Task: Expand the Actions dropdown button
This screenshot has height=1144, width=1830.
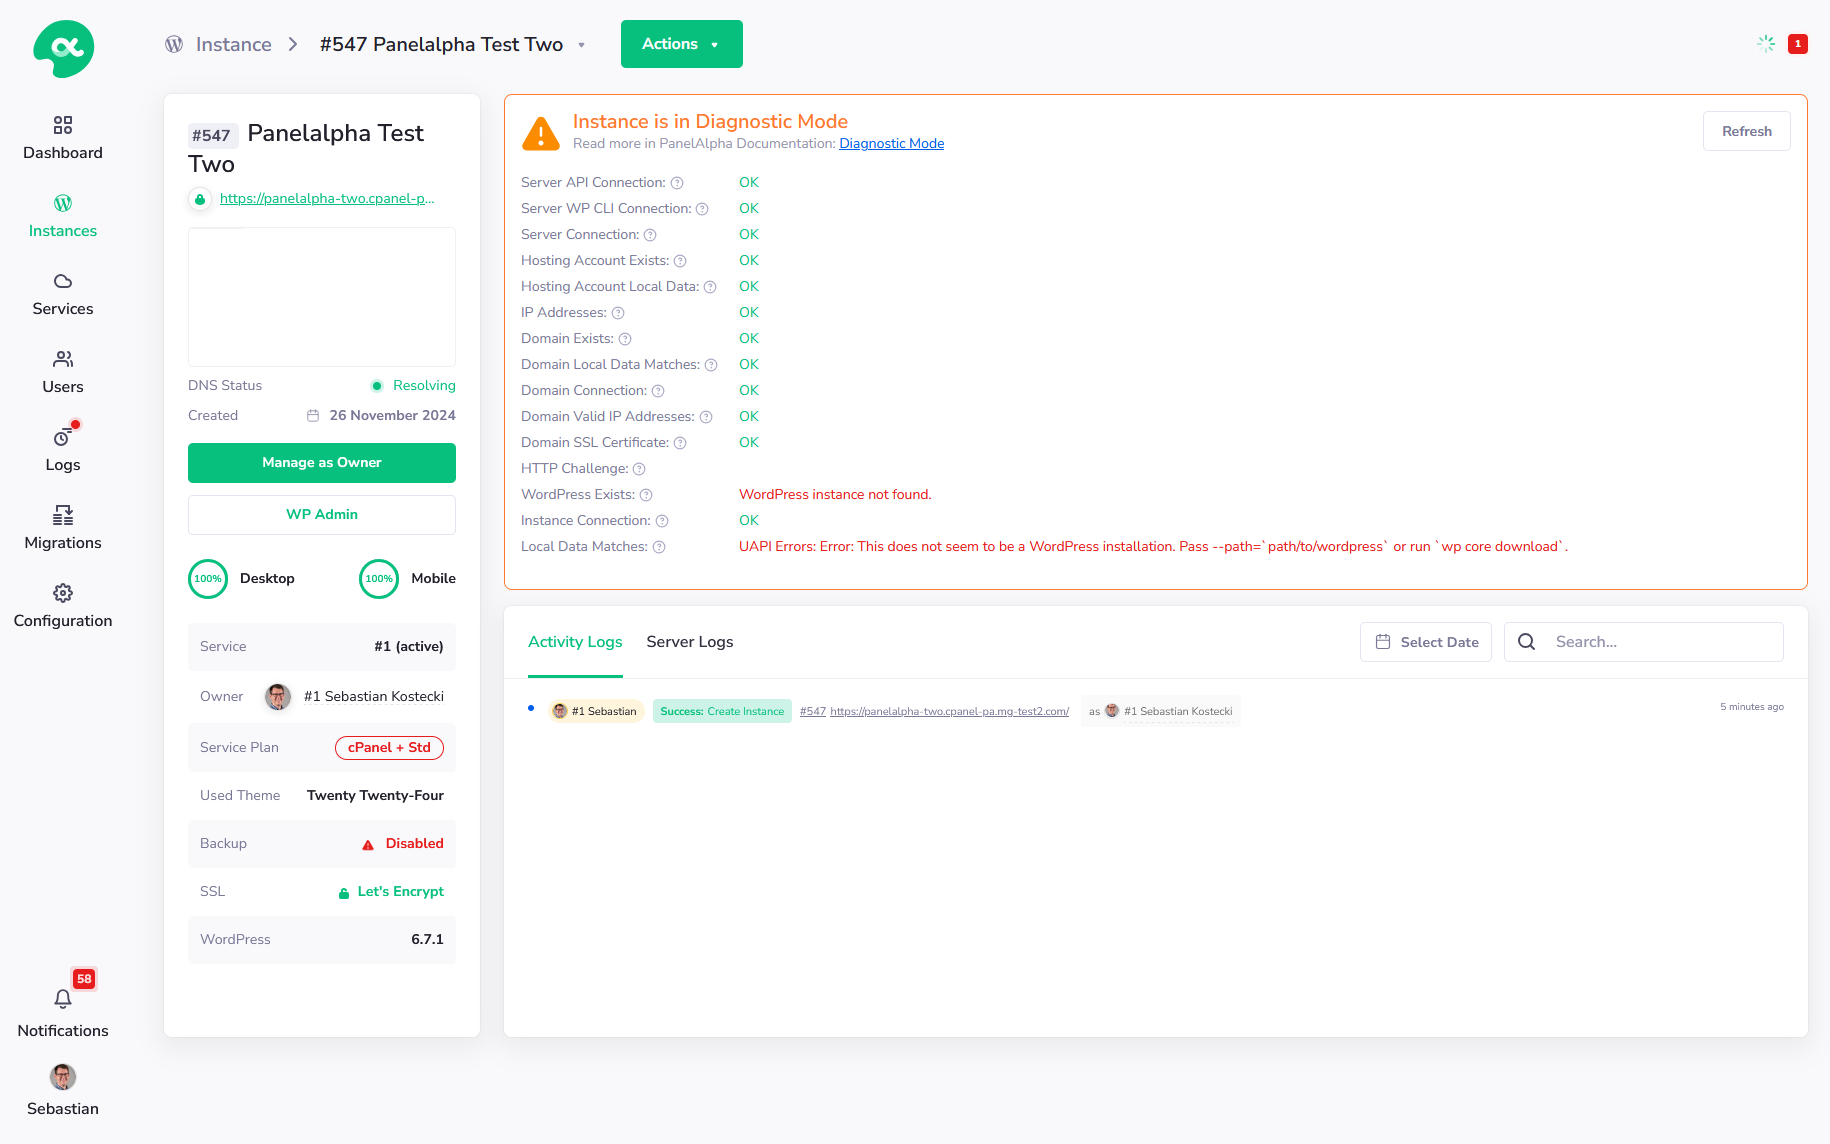Action: (682, 44)
